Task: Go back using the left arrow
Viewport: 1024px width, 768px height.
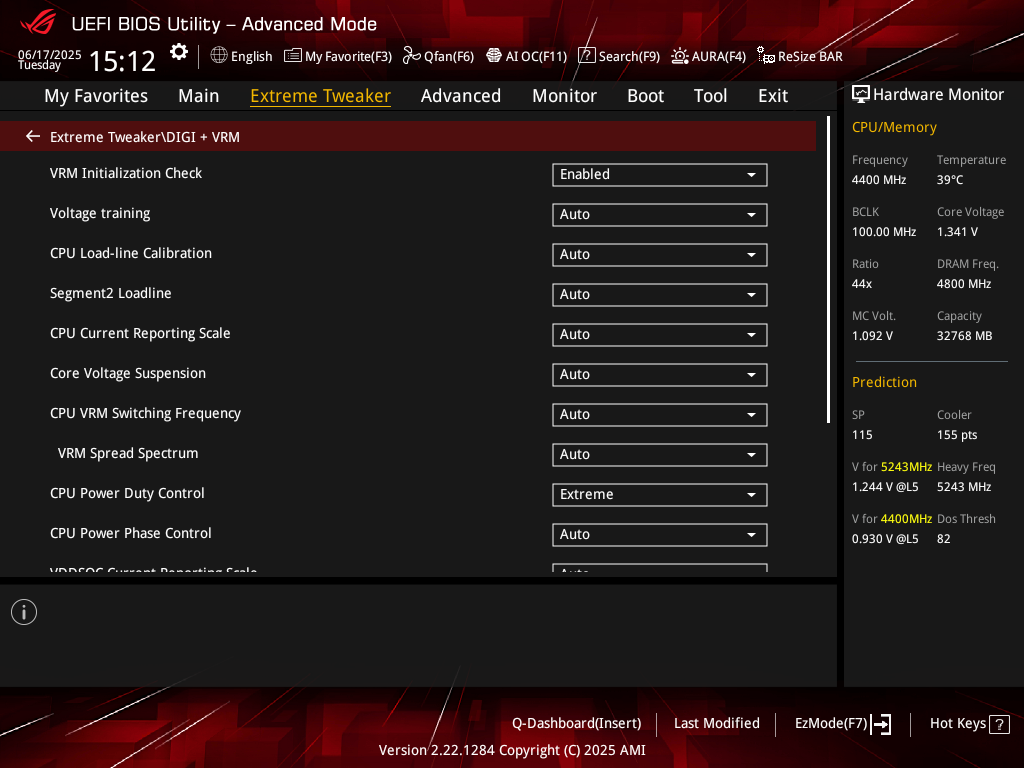Action: click(33, 136)
